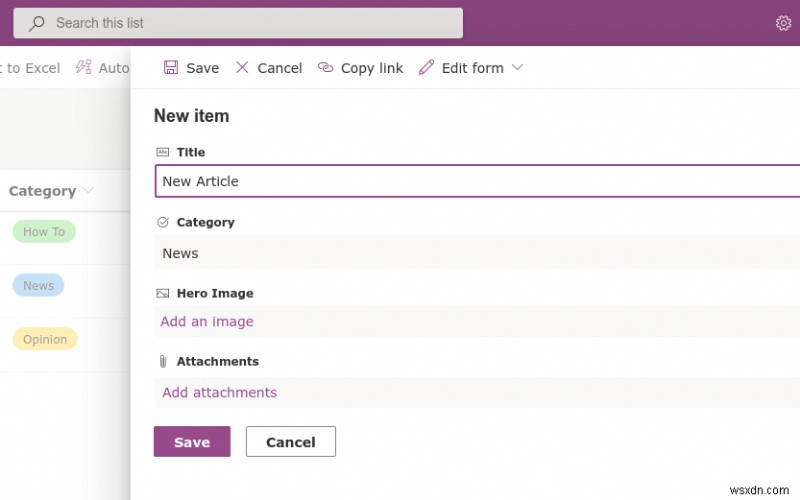Click the Hero Image picture icon
This screenshot has width=800, height=500.
tap(163, 293)
